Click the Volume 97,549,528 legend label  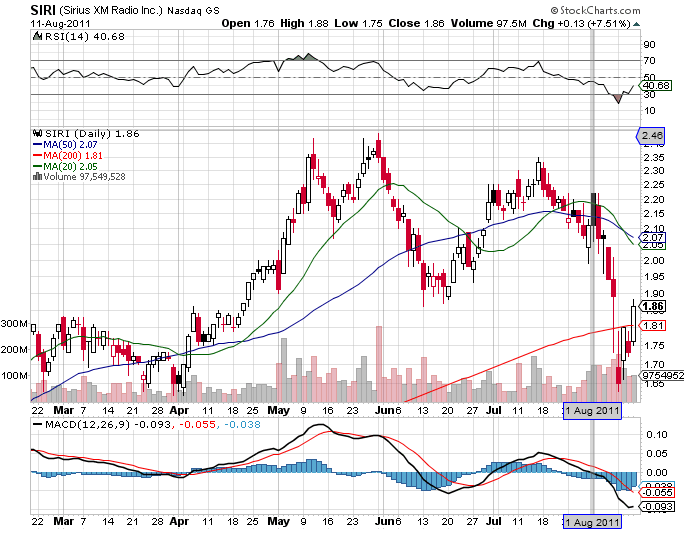coord(84,176)
